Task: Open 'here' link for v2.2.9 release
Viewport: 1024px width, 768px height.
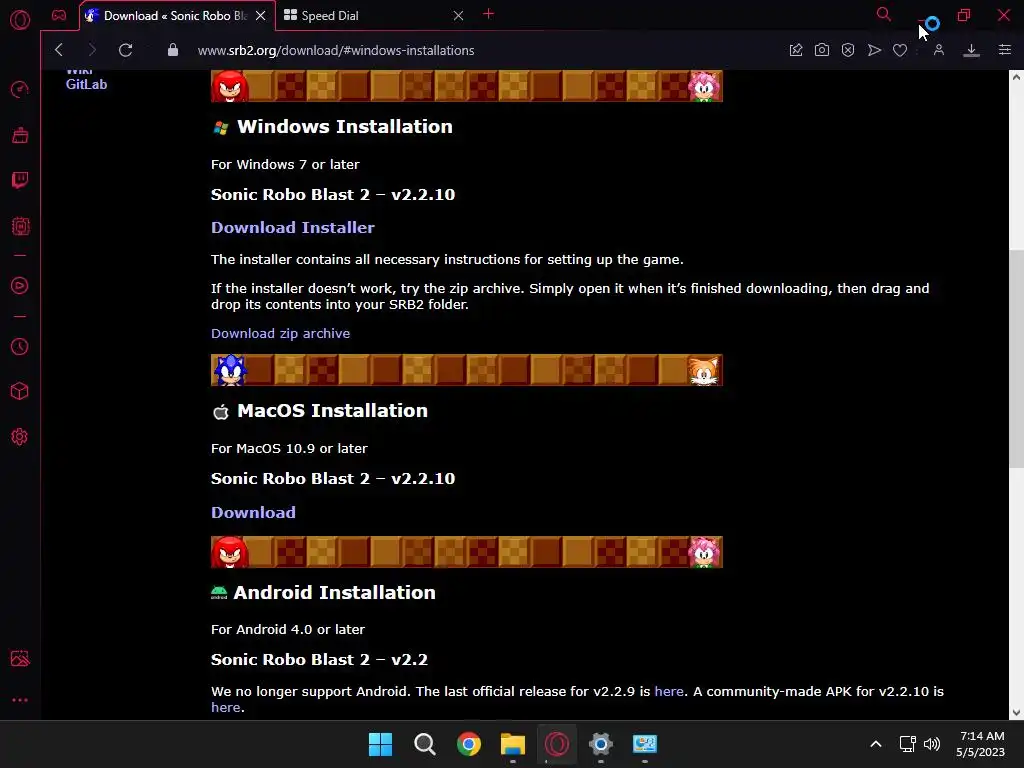Action: [669, 691]
